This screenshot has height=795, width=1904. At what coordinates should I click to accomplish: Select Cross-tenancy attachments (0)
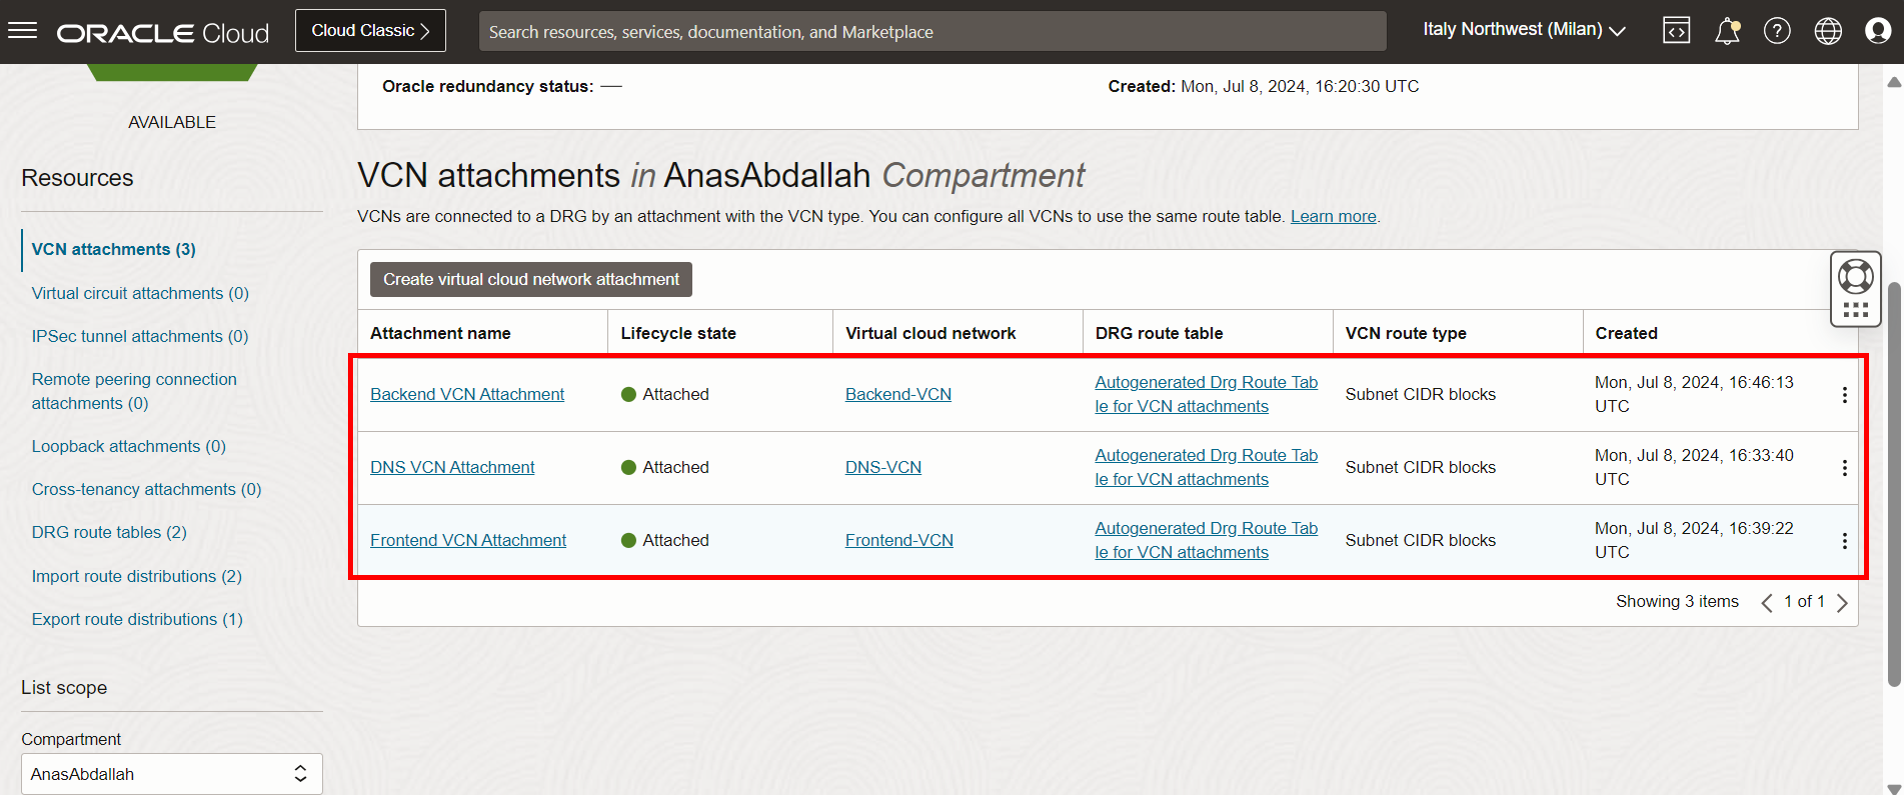146,489
